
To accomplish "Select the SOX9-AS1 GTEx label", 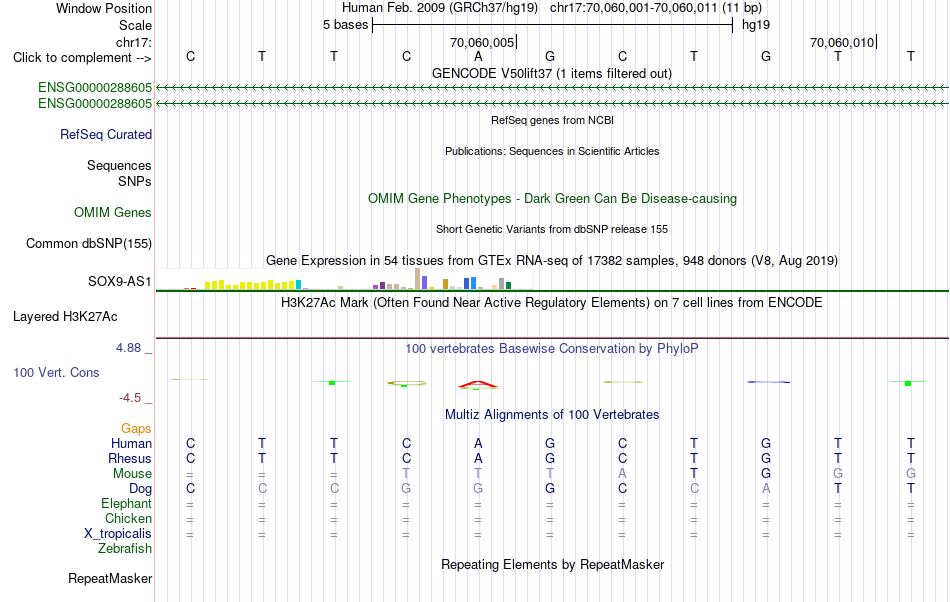I will coord(119,281).
